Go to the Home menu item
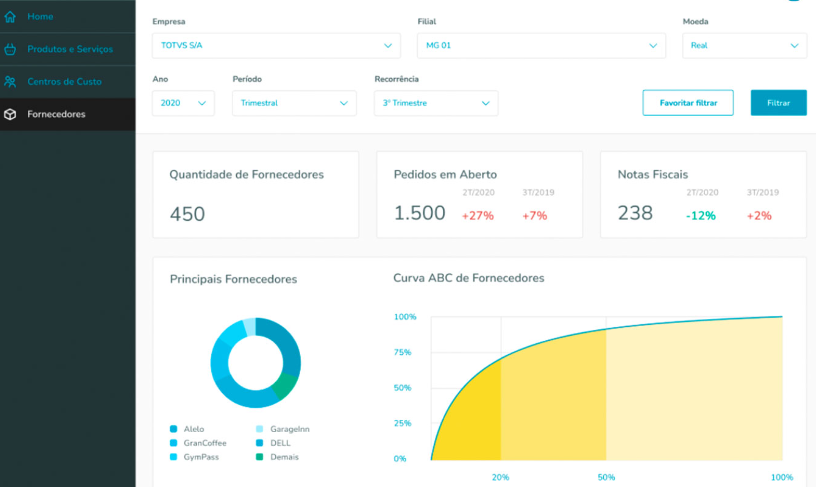816x487 pixels. [x=41, y=17]
